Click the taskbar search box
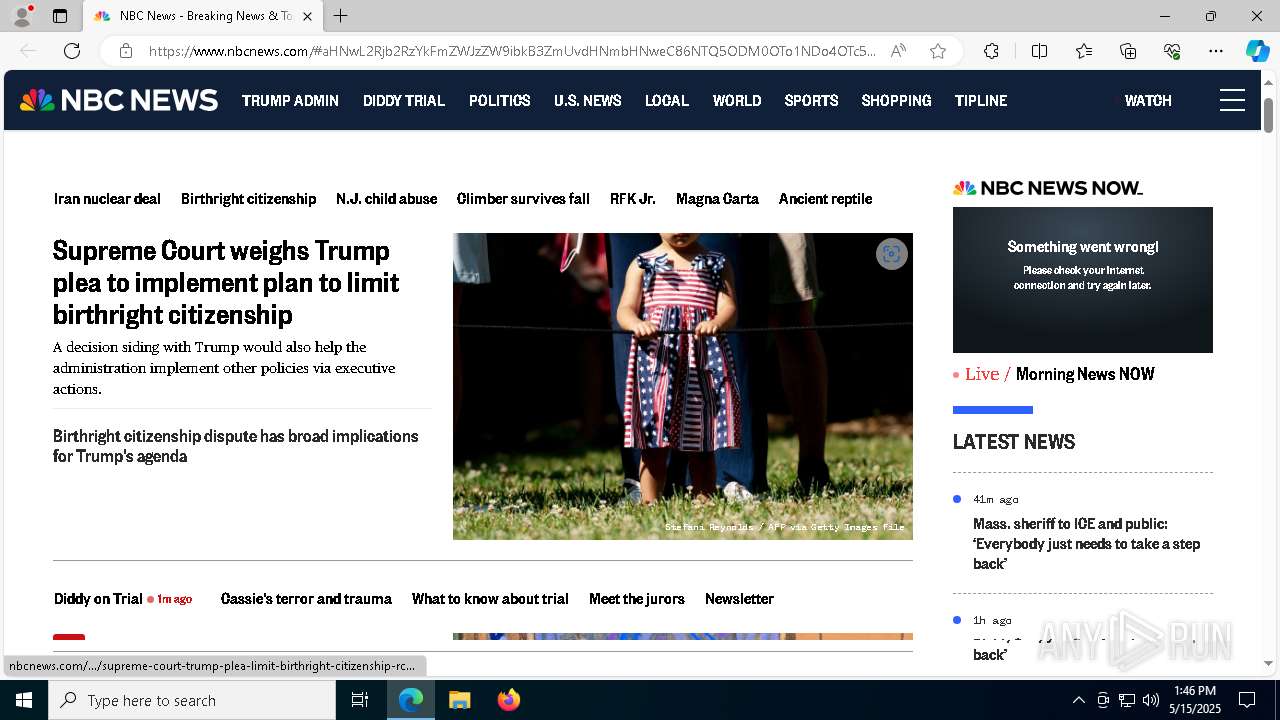The height and width of the screenshot is (720, 1280). click(192, 700)
